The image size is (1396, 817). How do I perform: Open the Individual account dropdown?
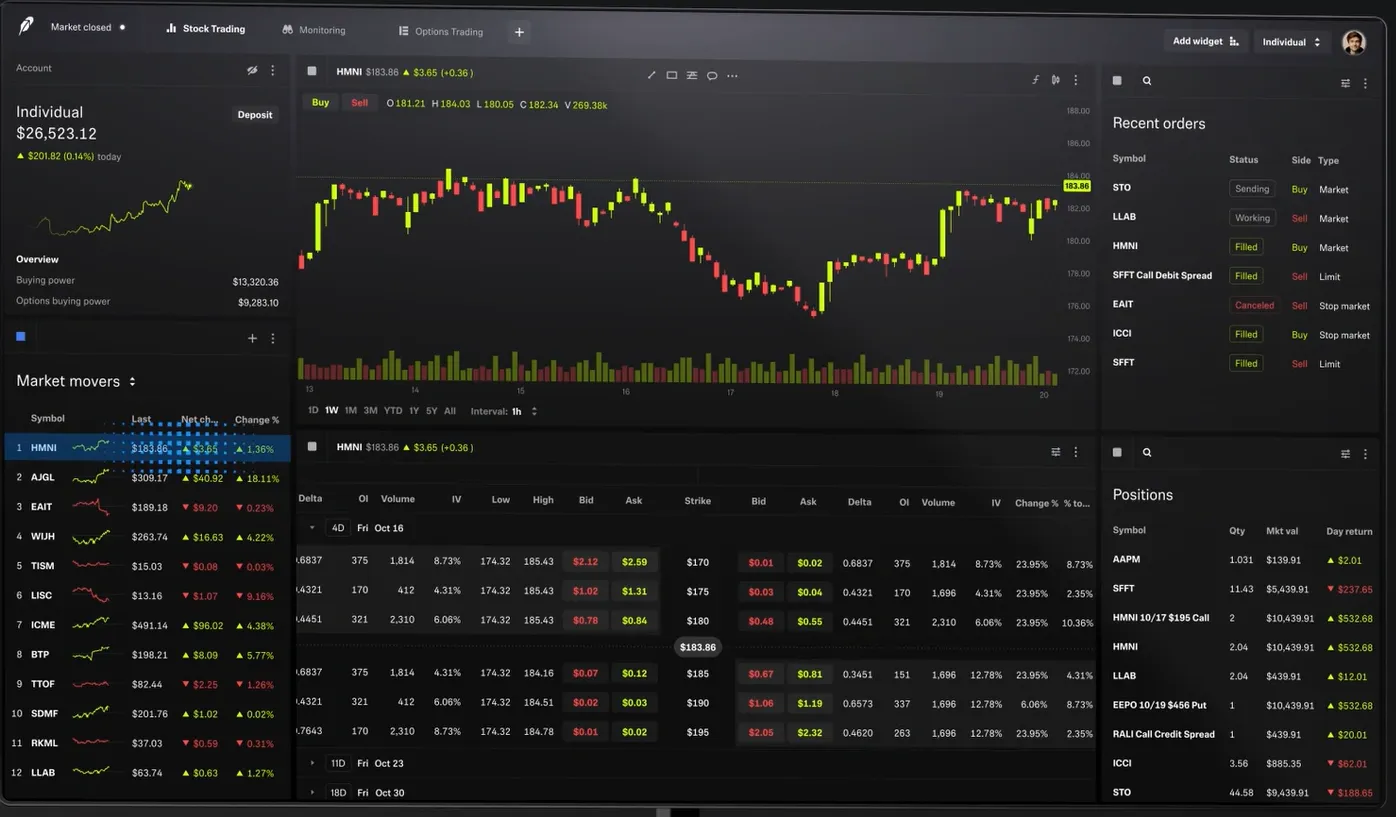pyautogui.click(x=1291, y=42)
